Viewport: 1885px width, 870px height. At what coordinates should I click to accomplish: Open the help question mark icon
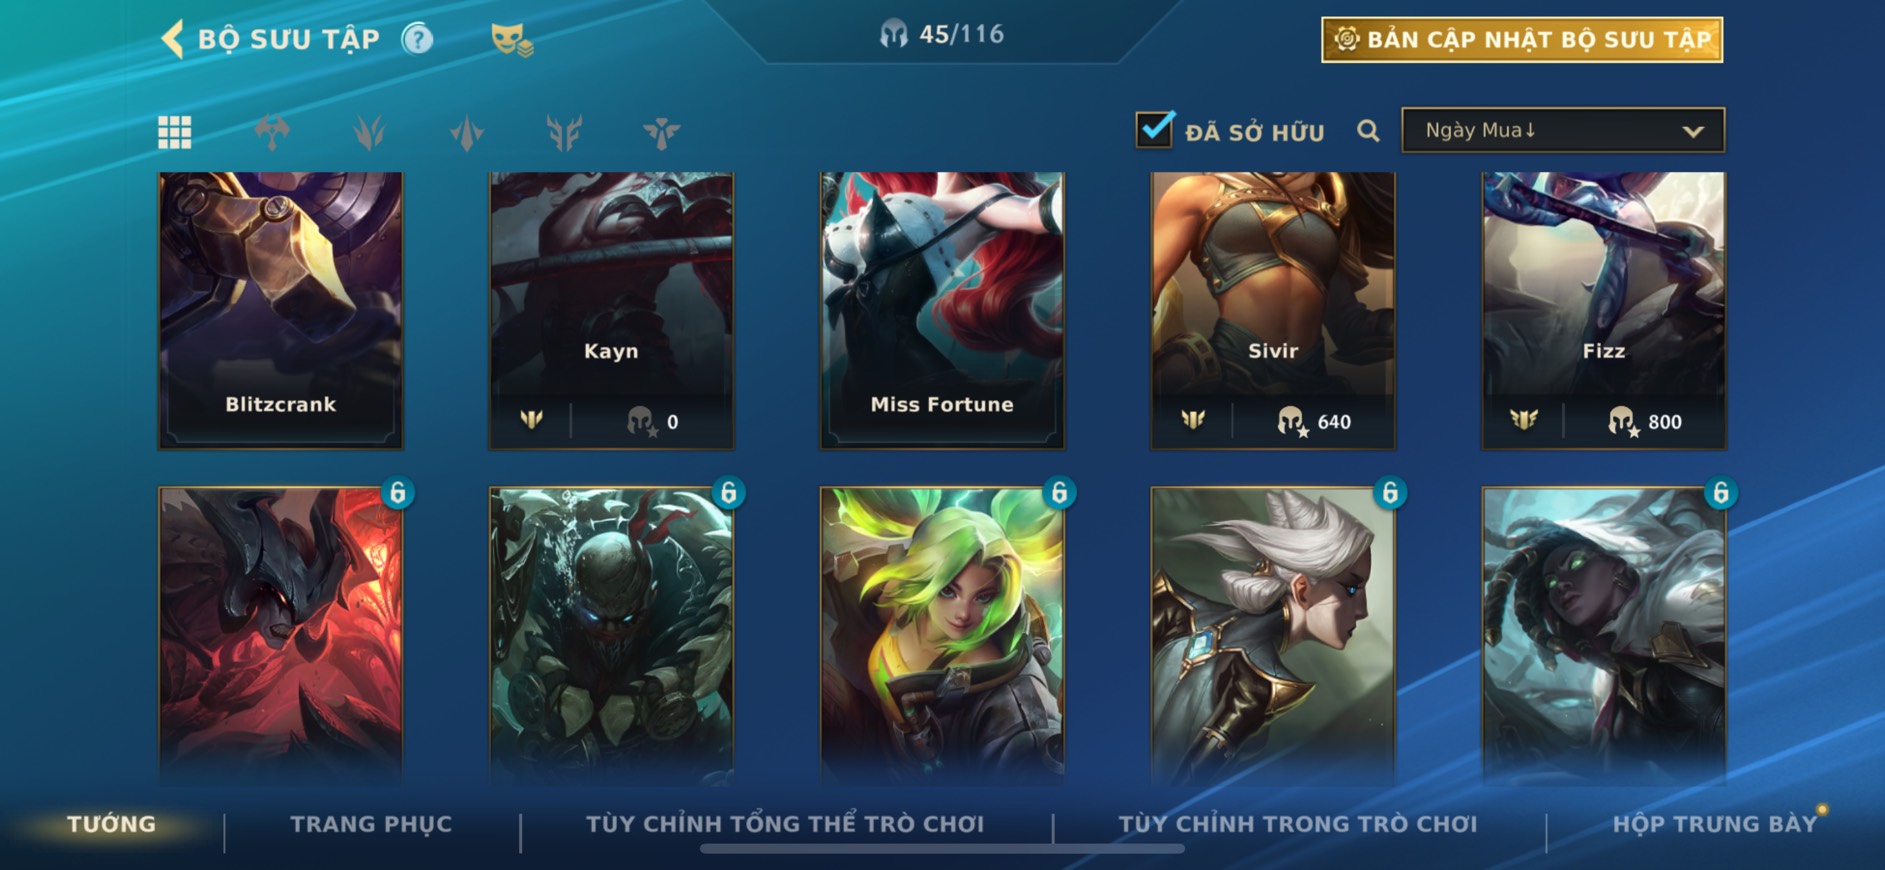tap(417, 39)
